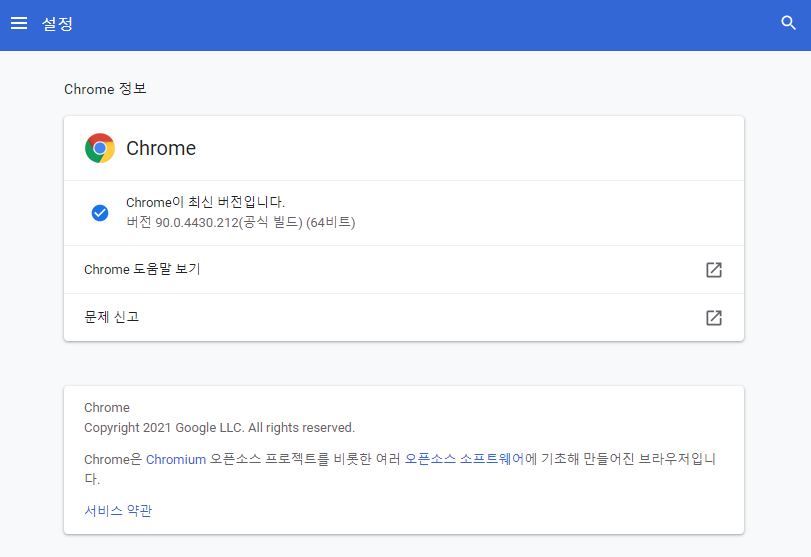Click the blue up-to-date checkmark icon

point(100,213)
